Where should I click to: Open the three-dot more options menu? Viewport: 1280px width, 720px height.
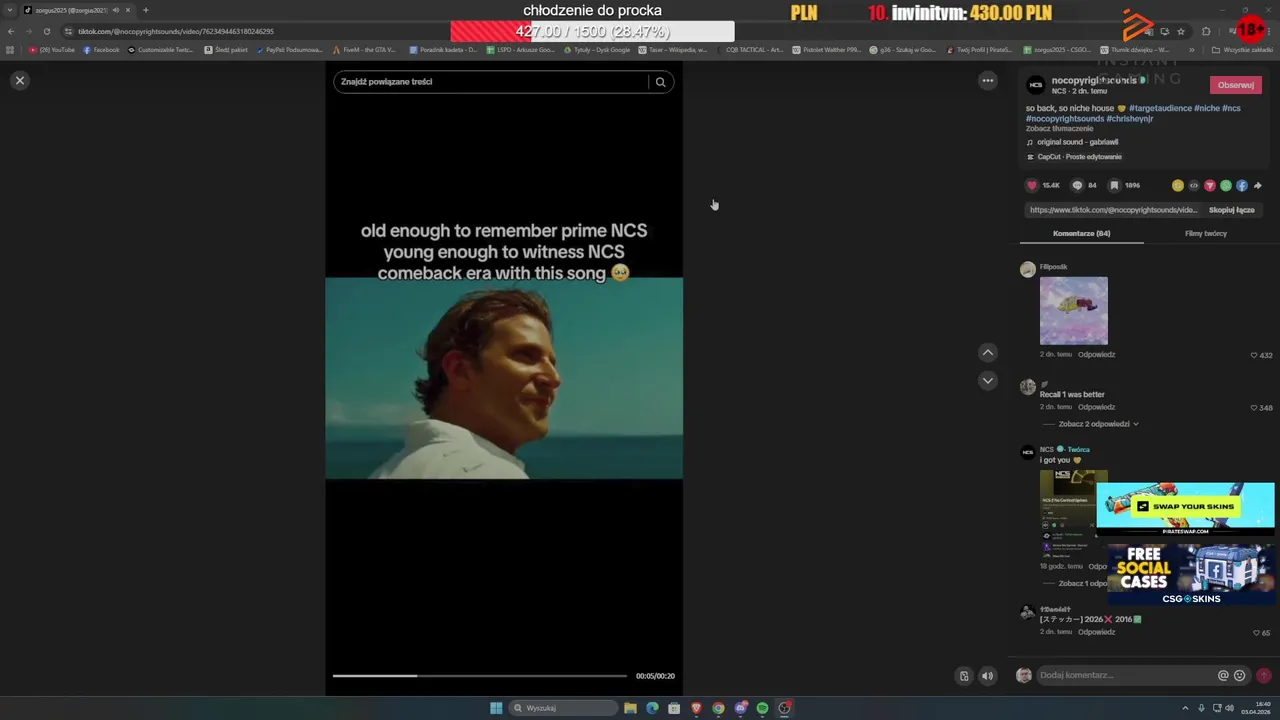[x=987, y=81]
